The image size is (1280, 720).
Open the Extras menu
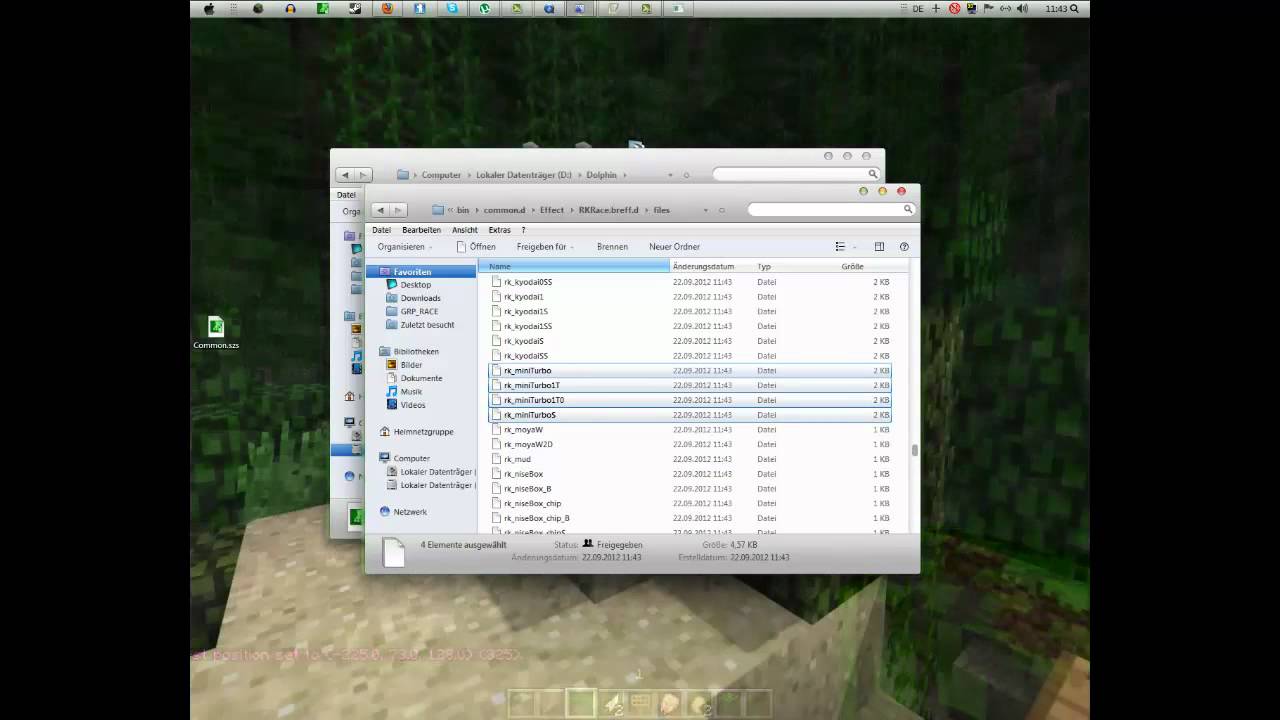(x=499, y=230)
